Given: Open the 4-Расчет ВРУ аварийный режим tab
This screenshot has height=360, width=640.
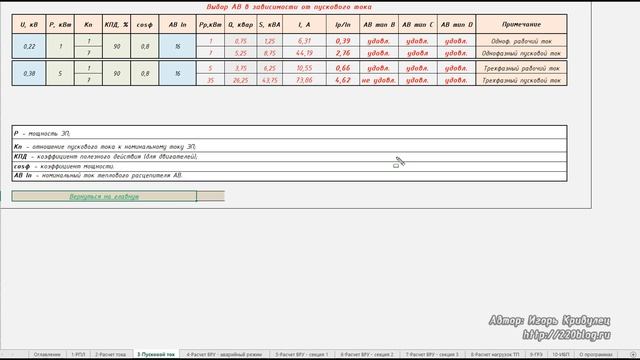Looking at the screenshot, I should (x=224, y=354).
